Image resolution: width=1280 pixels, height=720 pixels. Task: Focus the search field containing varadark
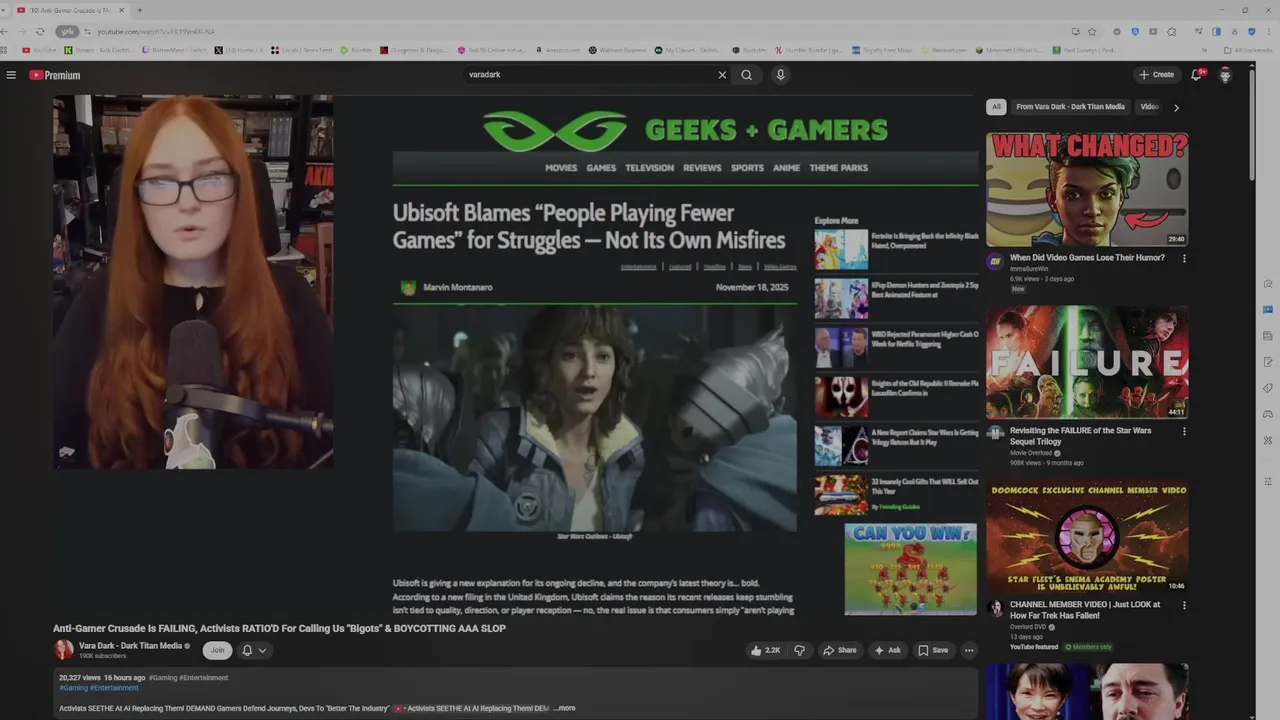590,75
